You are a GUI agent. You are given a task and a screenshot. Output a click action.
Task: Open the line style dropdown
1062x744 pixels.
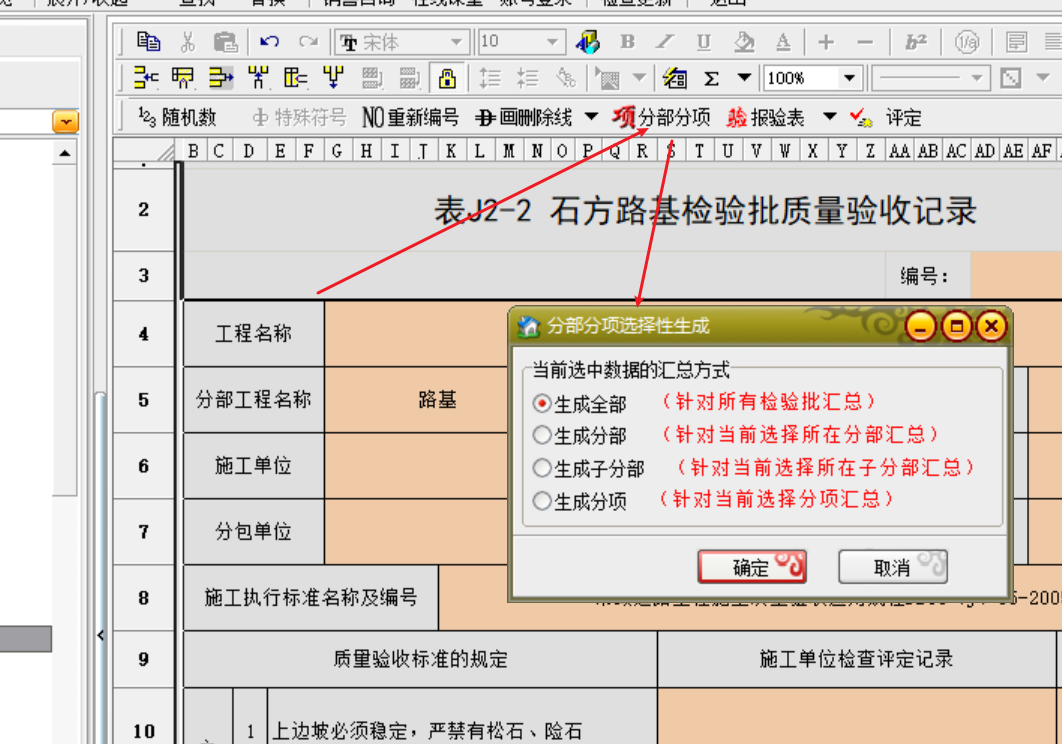(976, 78)
